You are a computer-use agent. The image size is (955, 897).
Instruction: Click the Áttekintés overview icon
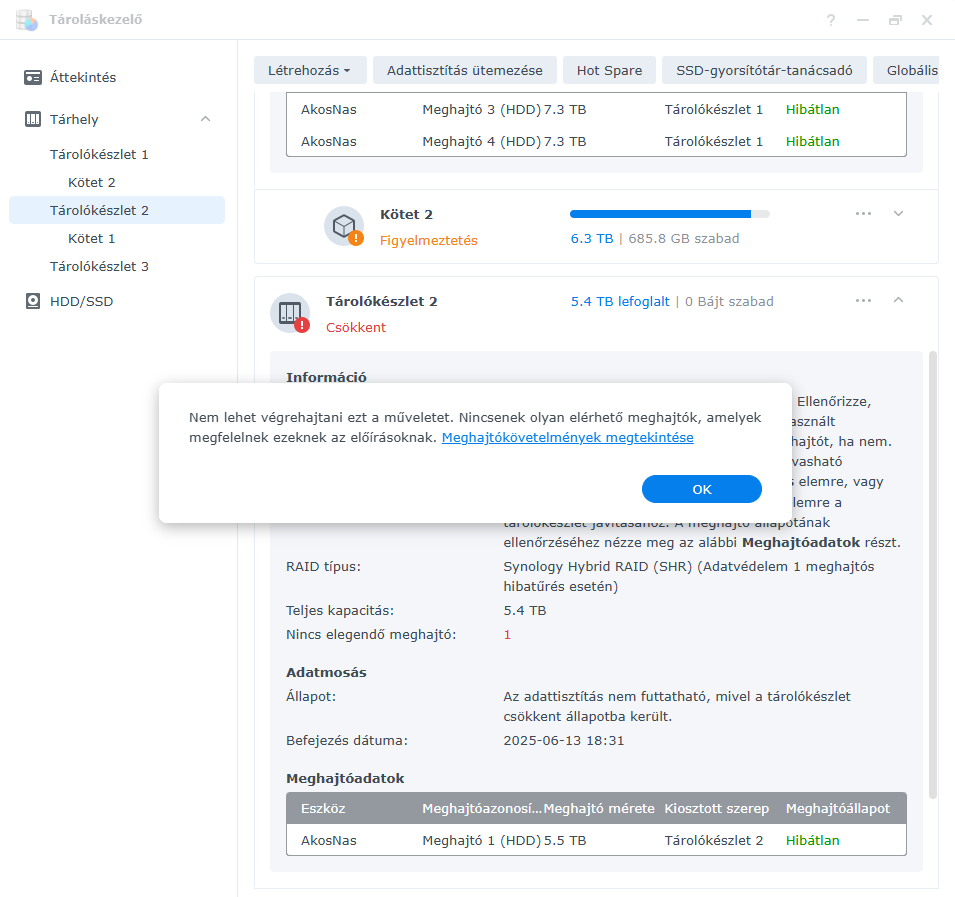pyautogui.click(x=33, y=77)
